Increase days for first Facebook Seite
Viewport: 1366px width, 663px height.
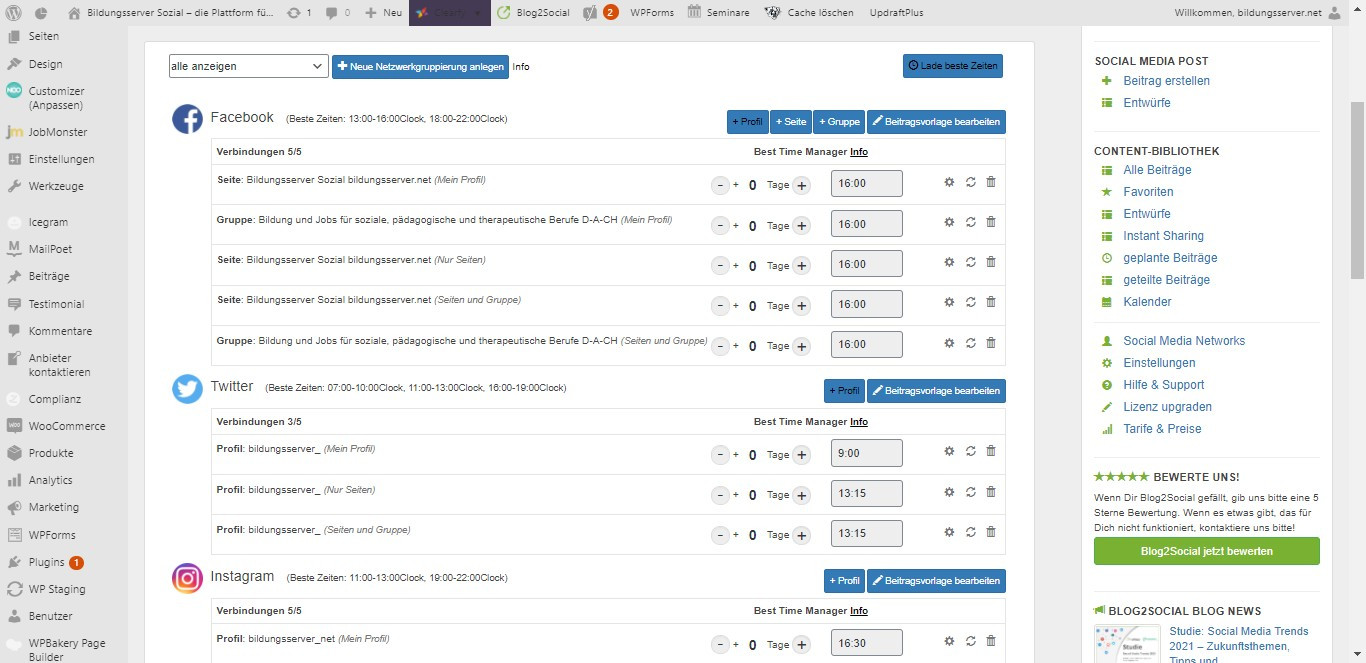coord(801,185)
